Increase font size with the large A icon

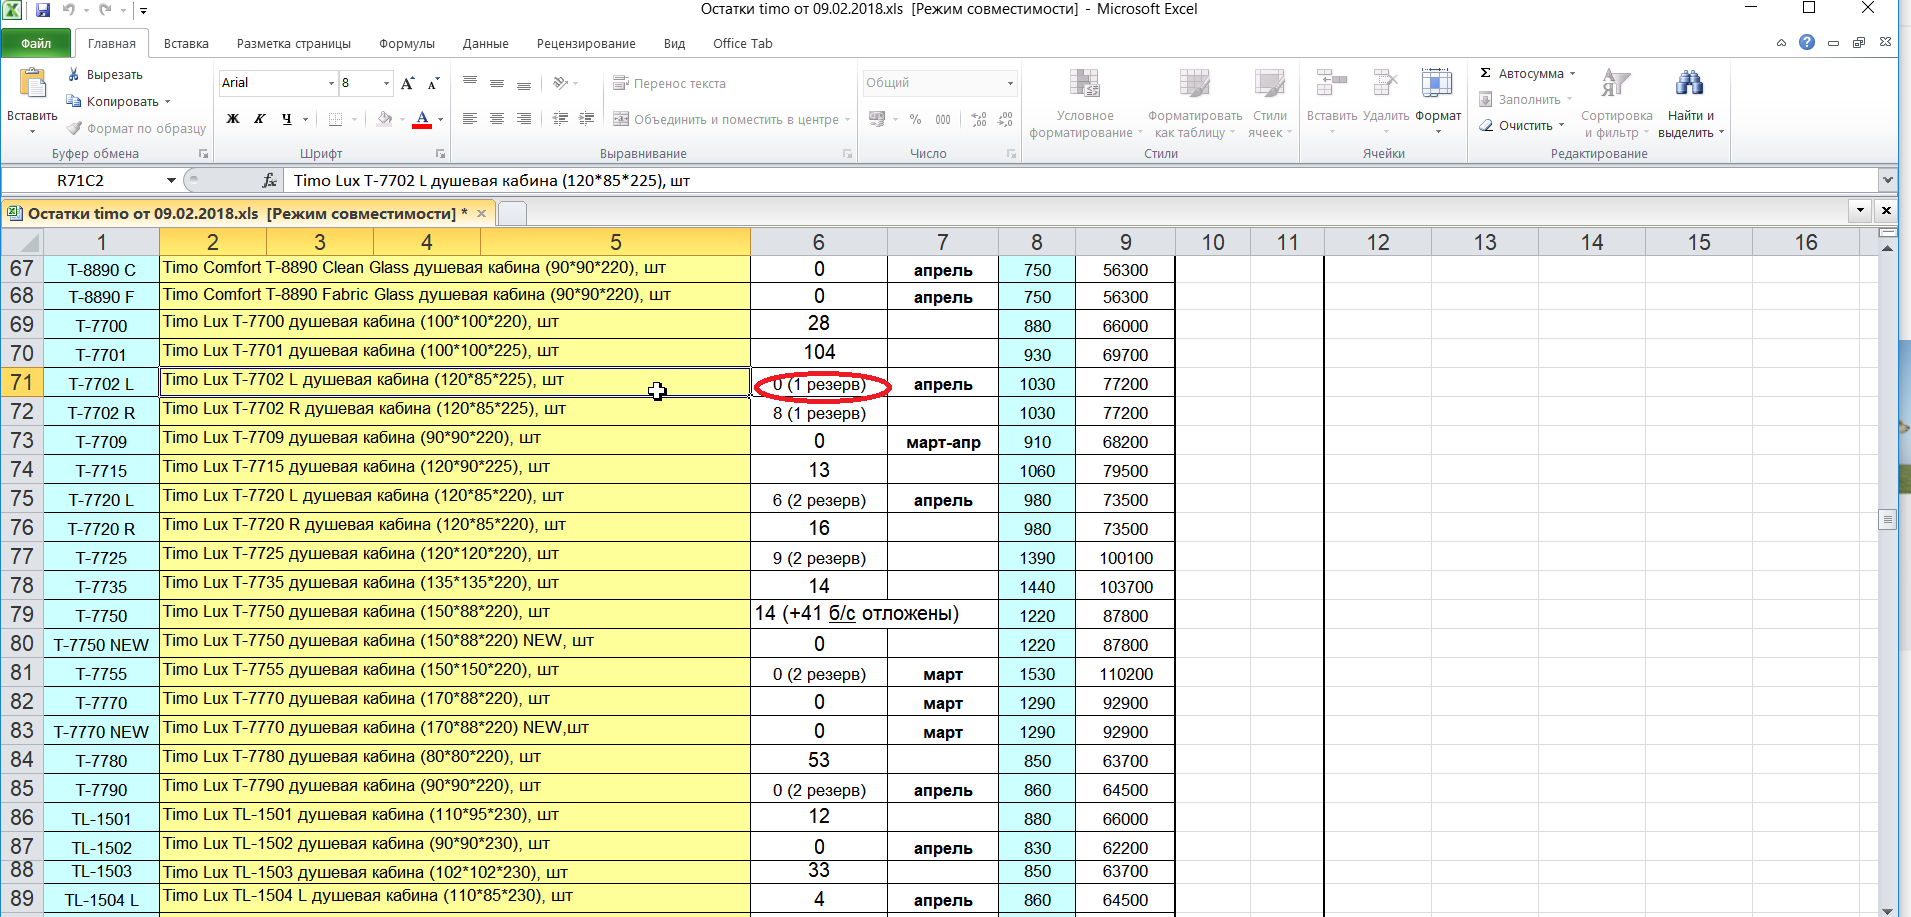[407, 83]
